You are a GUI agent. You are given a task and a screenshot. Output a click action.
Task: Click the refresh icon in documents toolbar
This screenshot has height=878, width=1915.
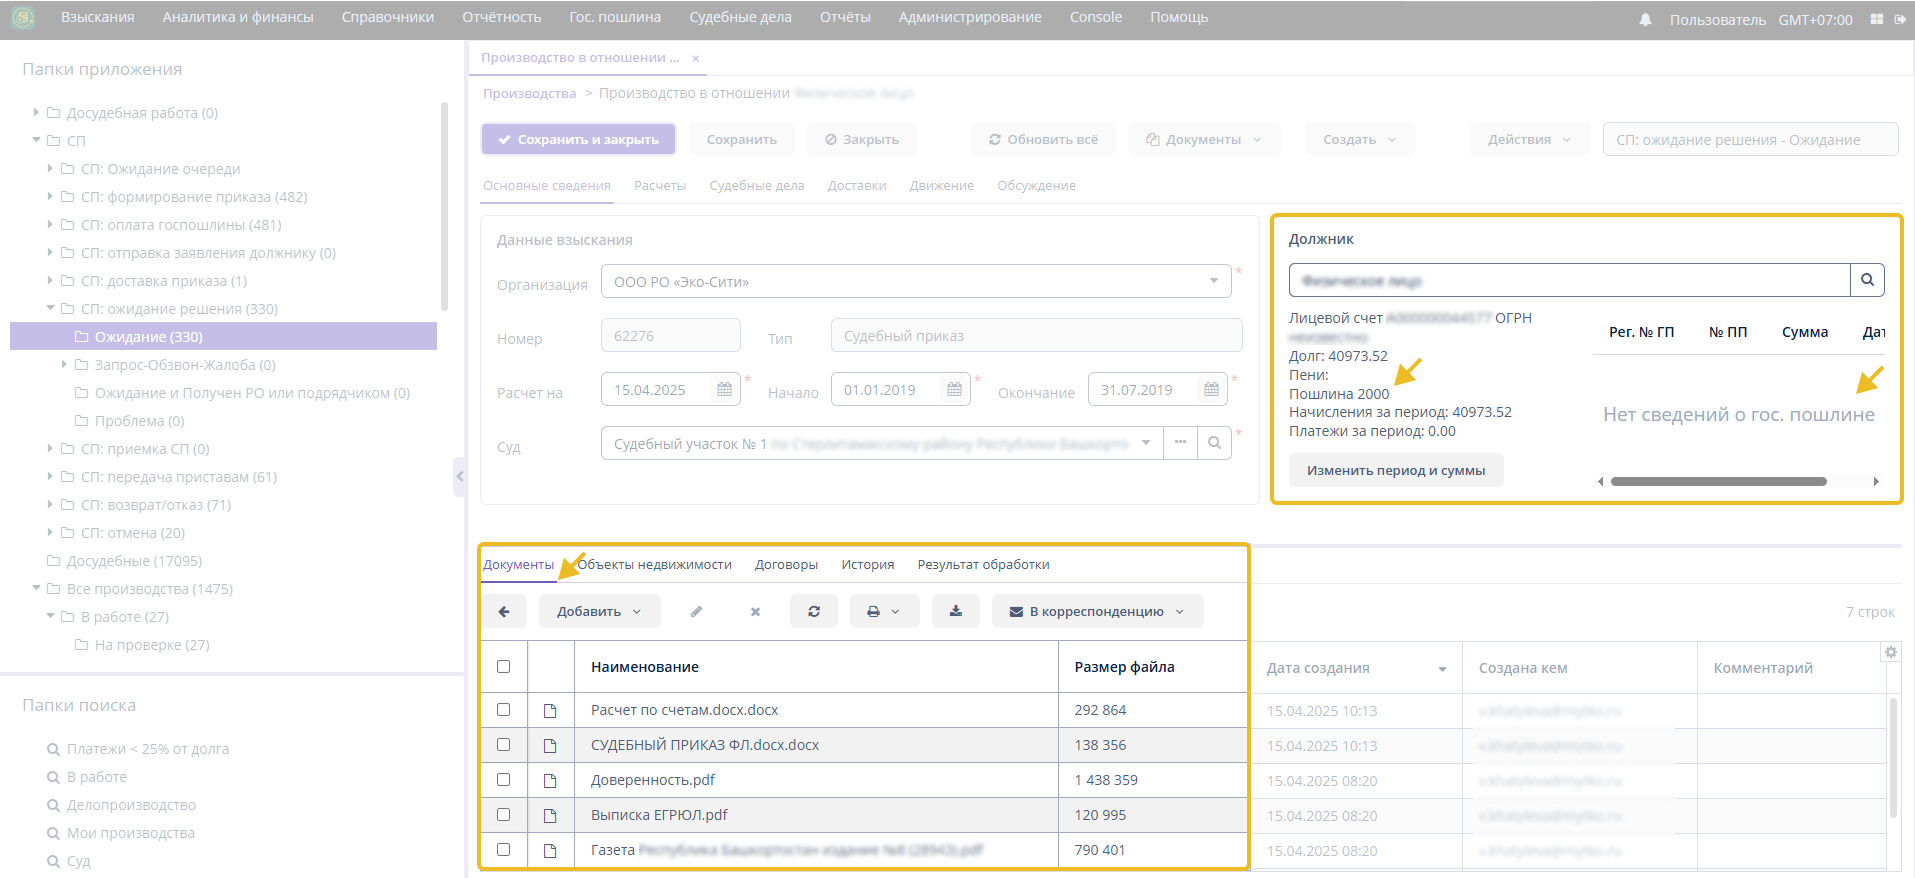(x=814, y=611)
